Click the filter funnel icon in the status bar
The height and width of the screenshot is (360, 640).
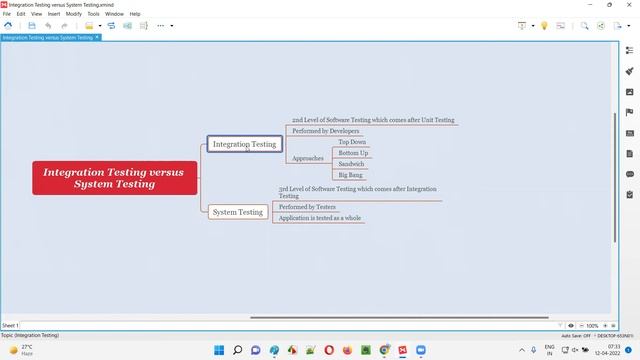[x=560, y=326]
